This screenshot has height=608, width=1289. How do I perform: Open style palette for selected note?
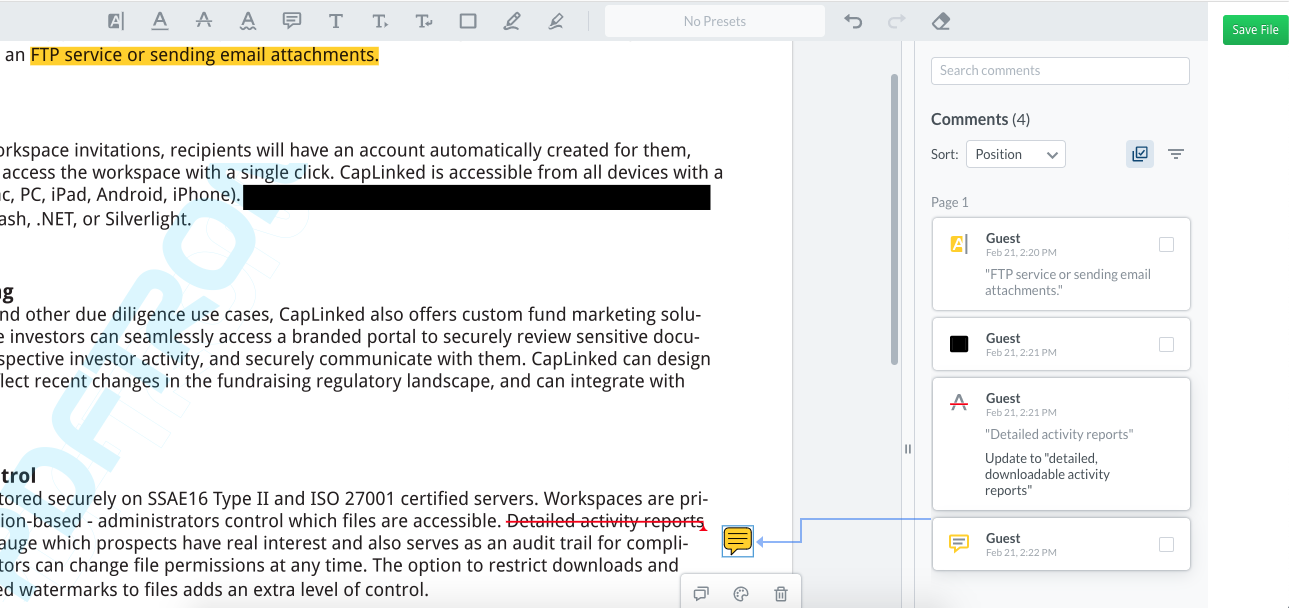(x=741, y=594)
